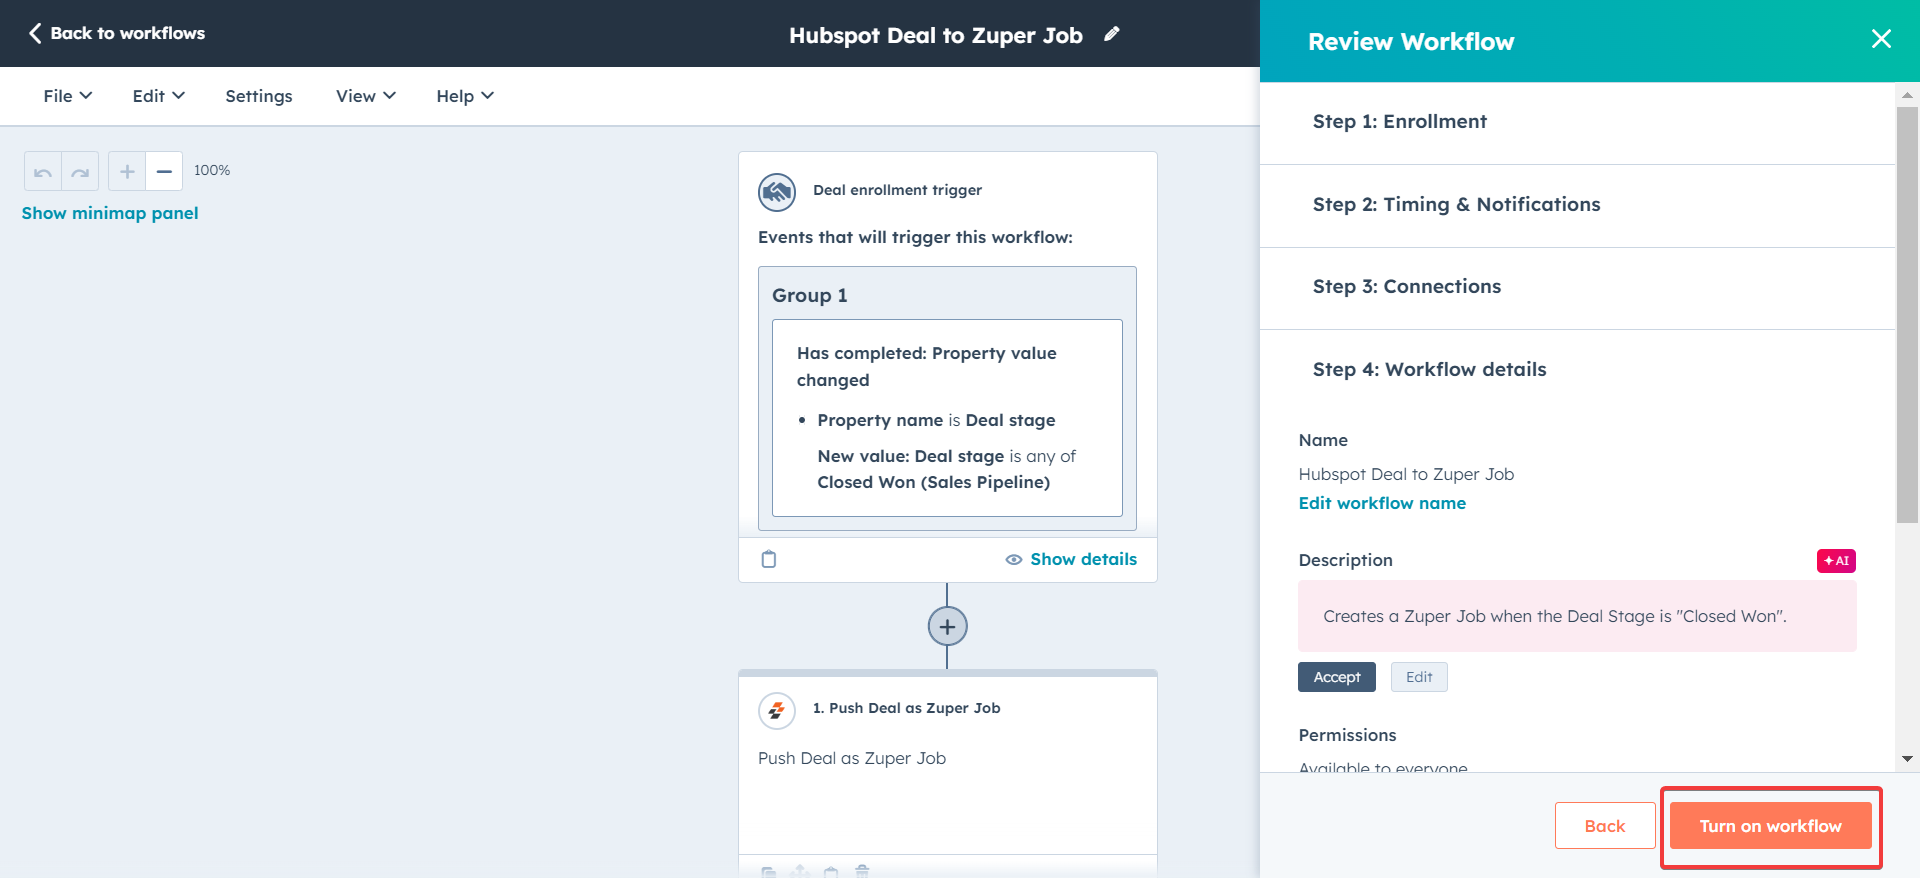Open the File dropdown menu
The height and width of the screenshot is (878, 1920).
(67, 96)
